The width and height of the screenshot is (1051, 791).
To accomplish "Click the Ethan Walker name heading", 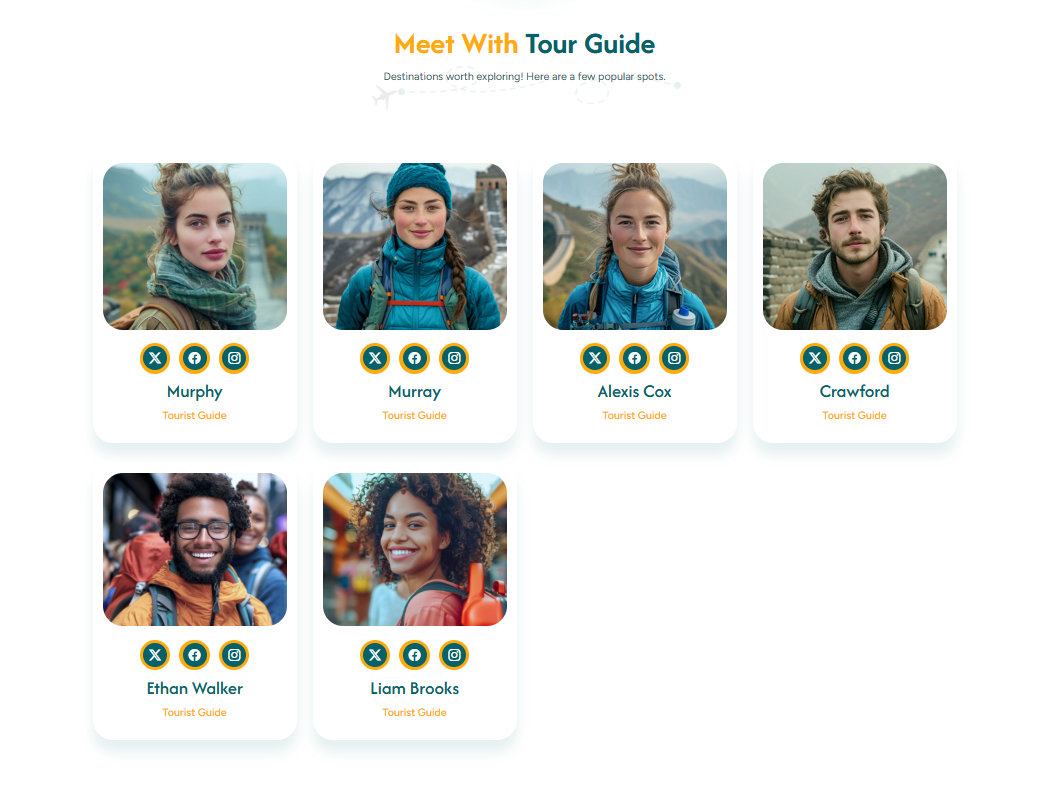I will pyautogui.click(x=194, y=689).
